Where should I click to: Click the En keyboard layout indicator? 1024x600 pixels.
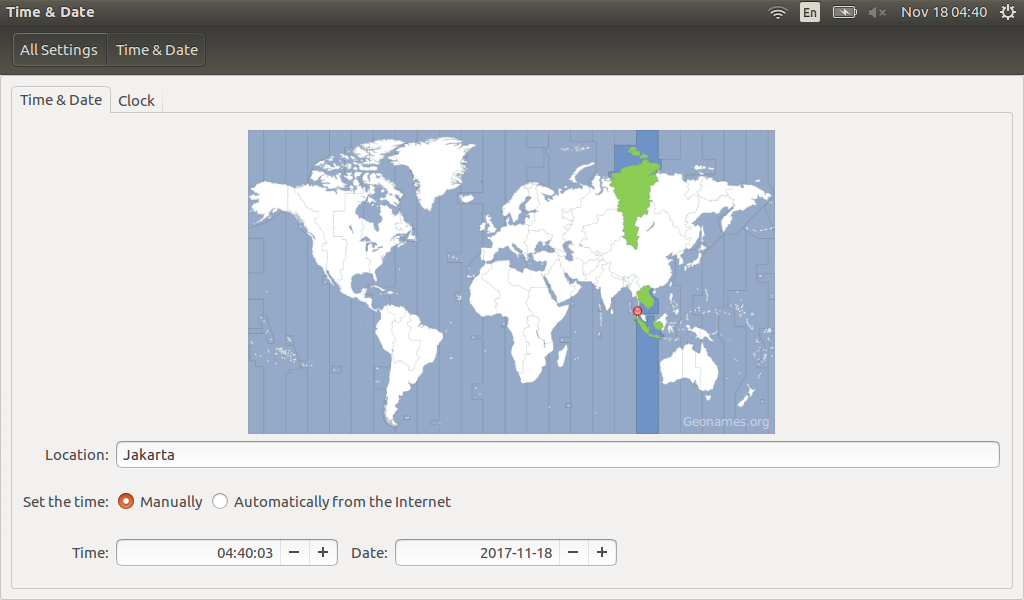point(809,12)
